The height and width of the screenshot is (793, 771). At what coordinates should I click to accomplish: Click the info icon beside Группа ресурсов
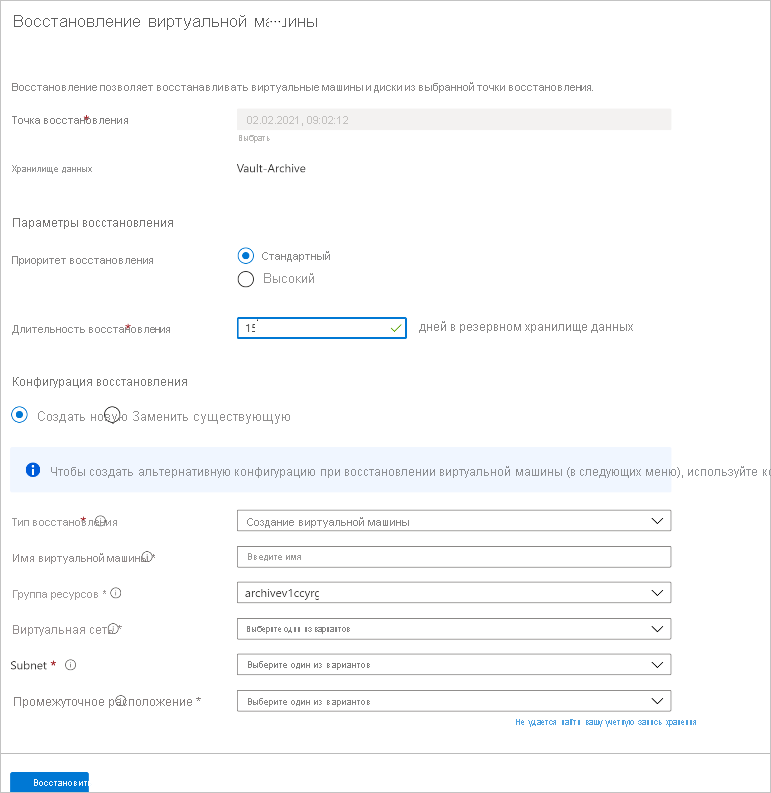pyautogui.click(x=116, y=593)
